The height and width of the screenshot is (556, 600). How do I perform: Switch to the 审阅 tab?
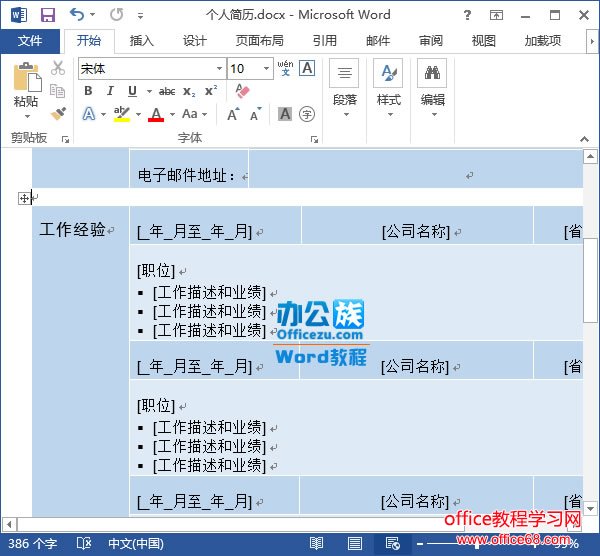[x=430, y=41]
